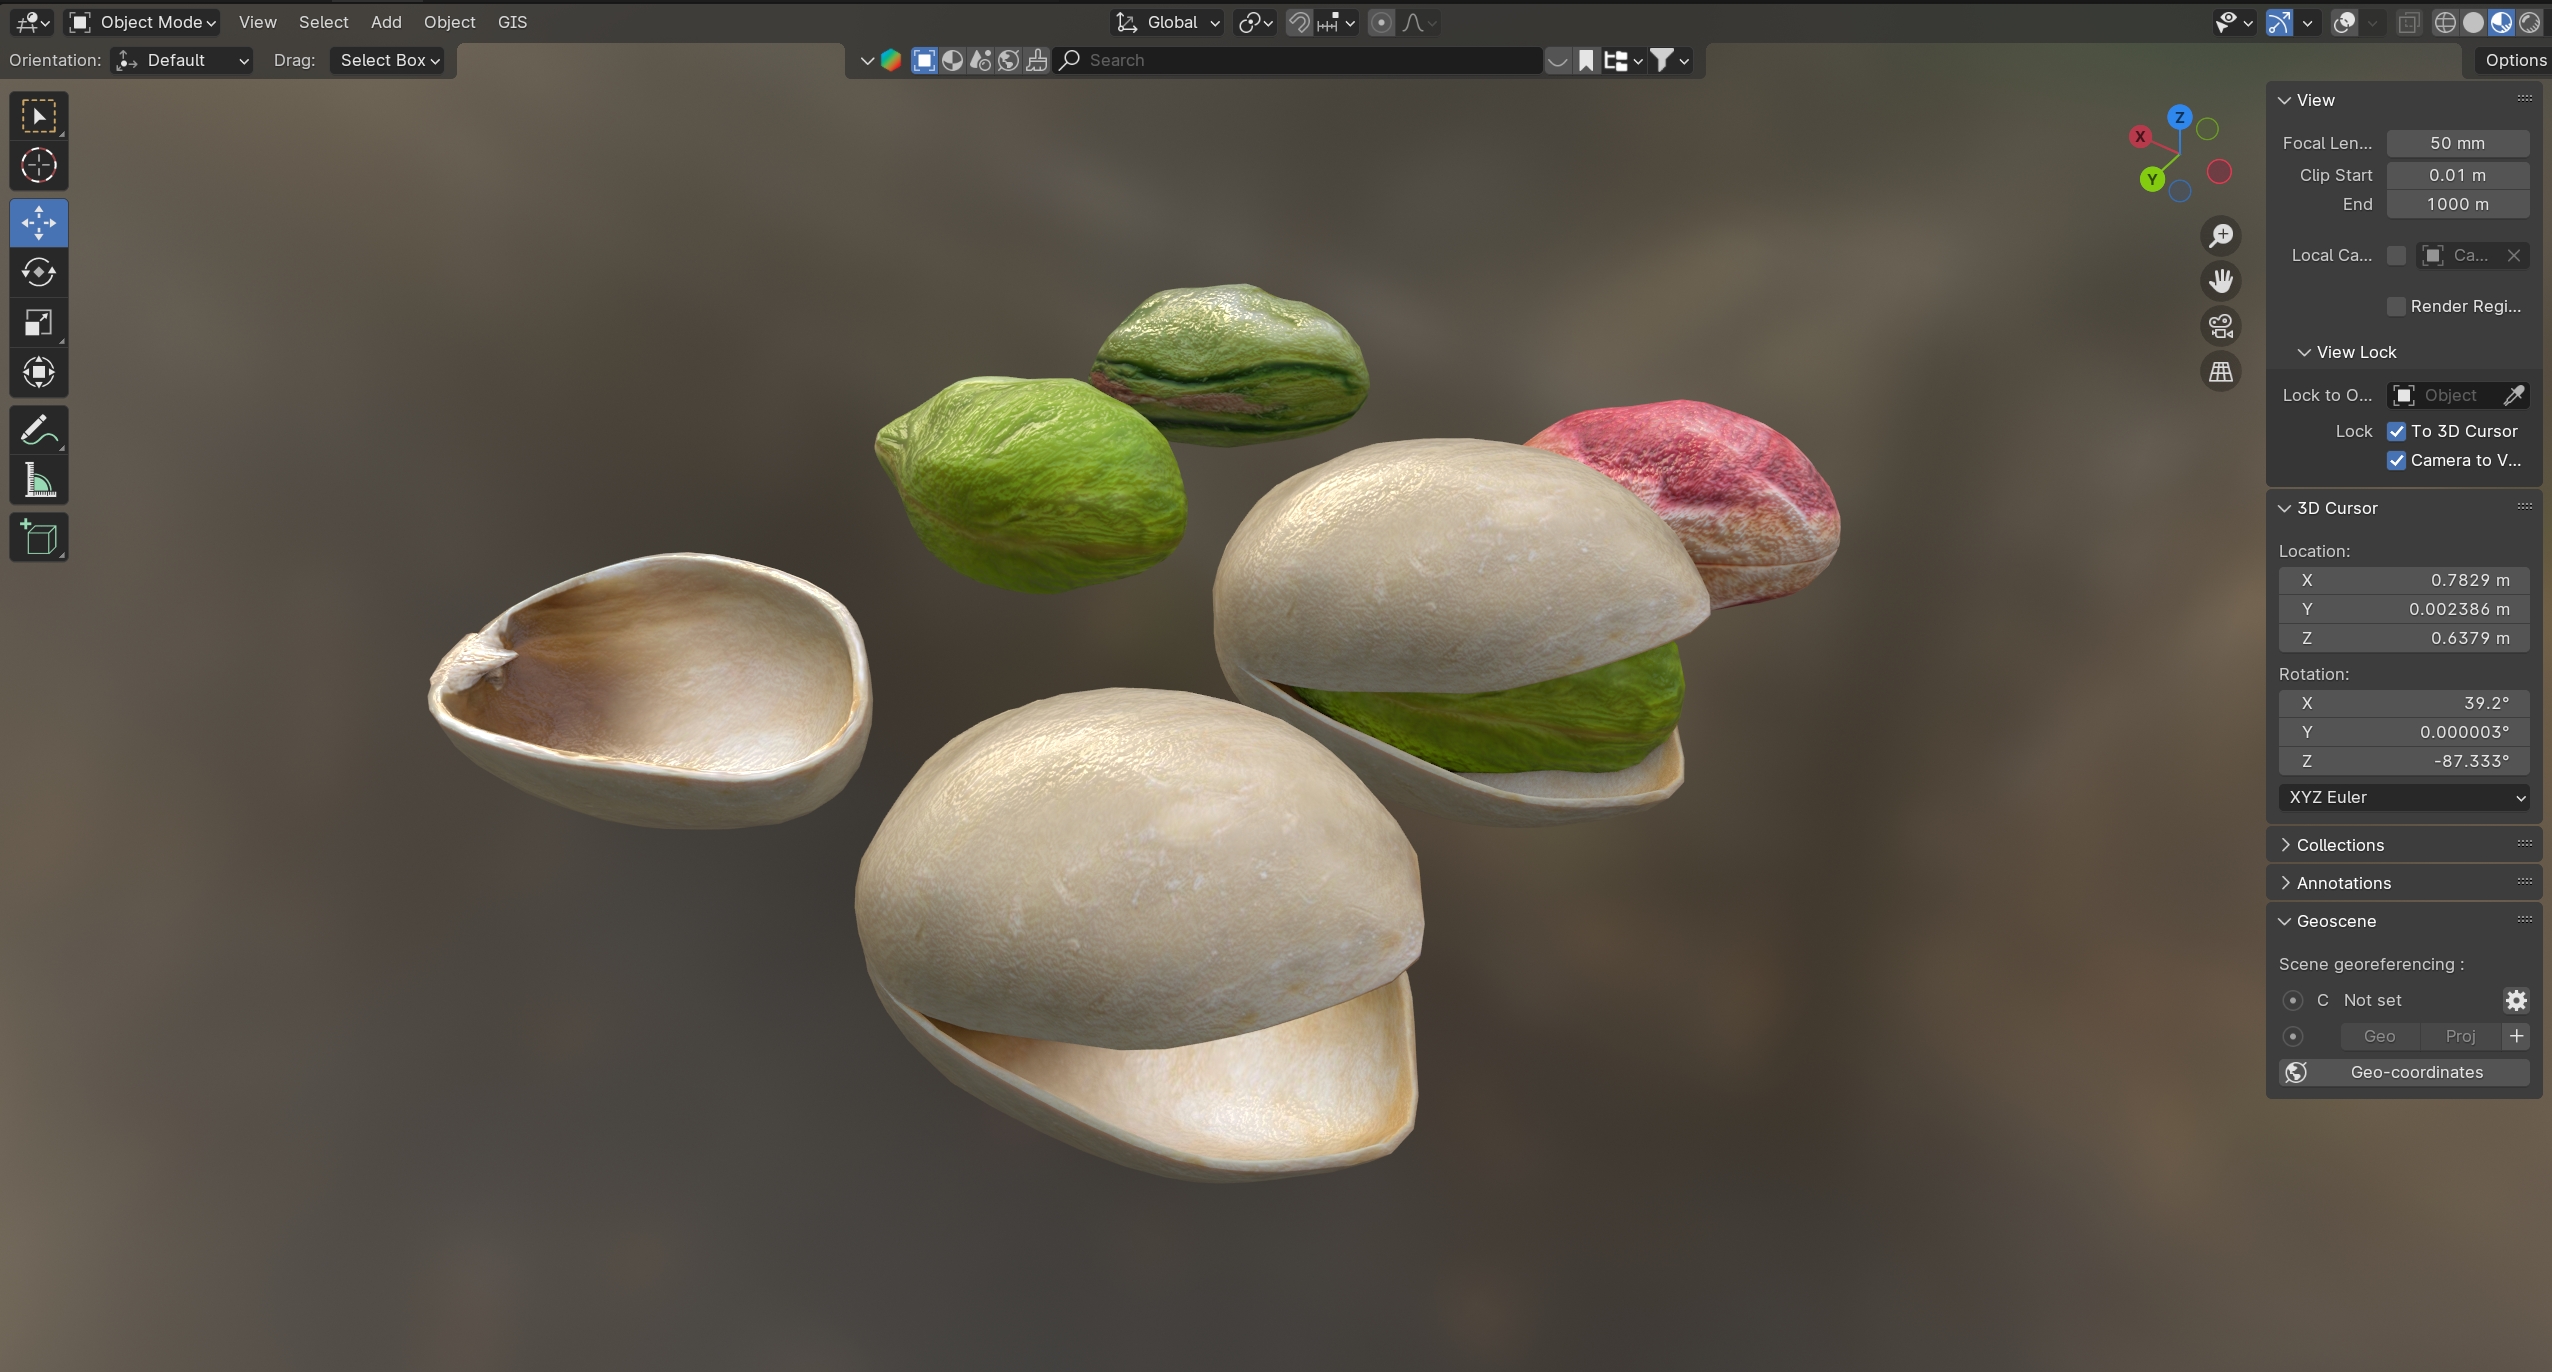
Task: Activate the Scale tool
Action: pos(39,322)
